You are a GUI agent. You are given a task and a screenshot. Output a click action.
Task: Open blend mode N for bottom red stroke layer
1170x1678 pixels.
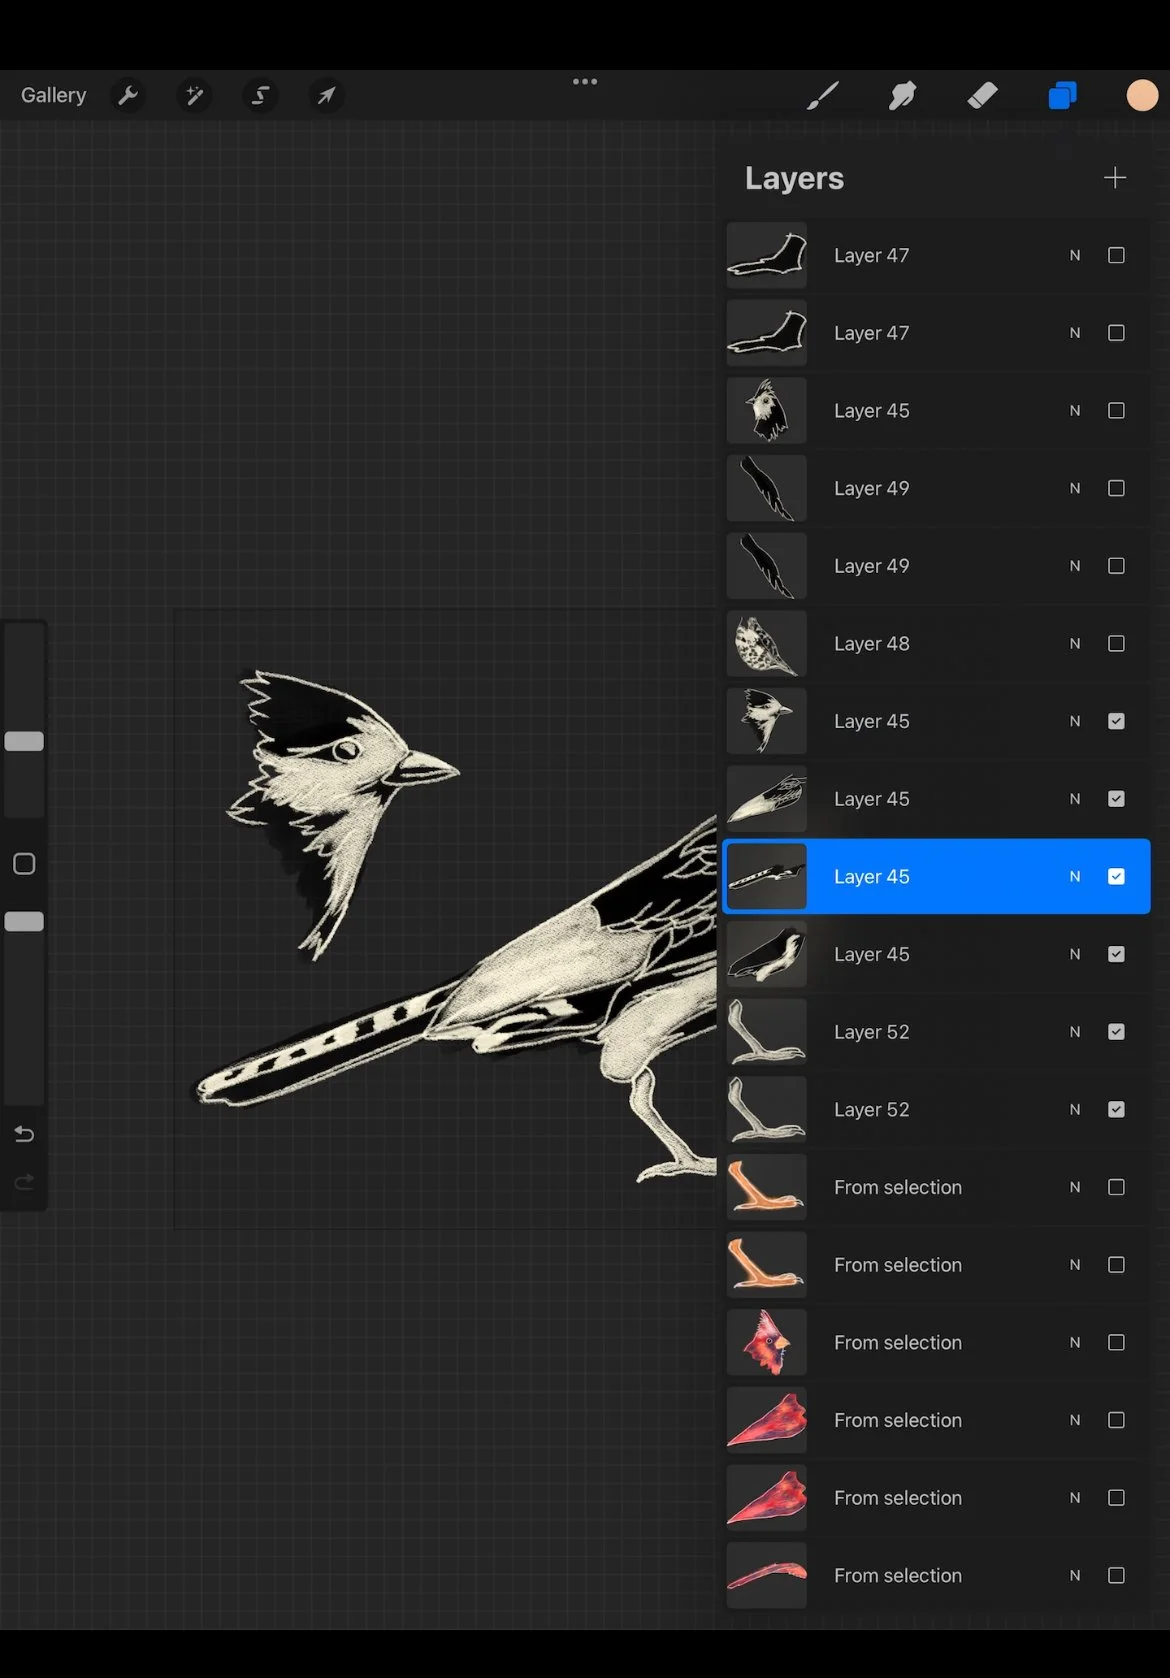pyautogui.click(x=1075, y=1576)
